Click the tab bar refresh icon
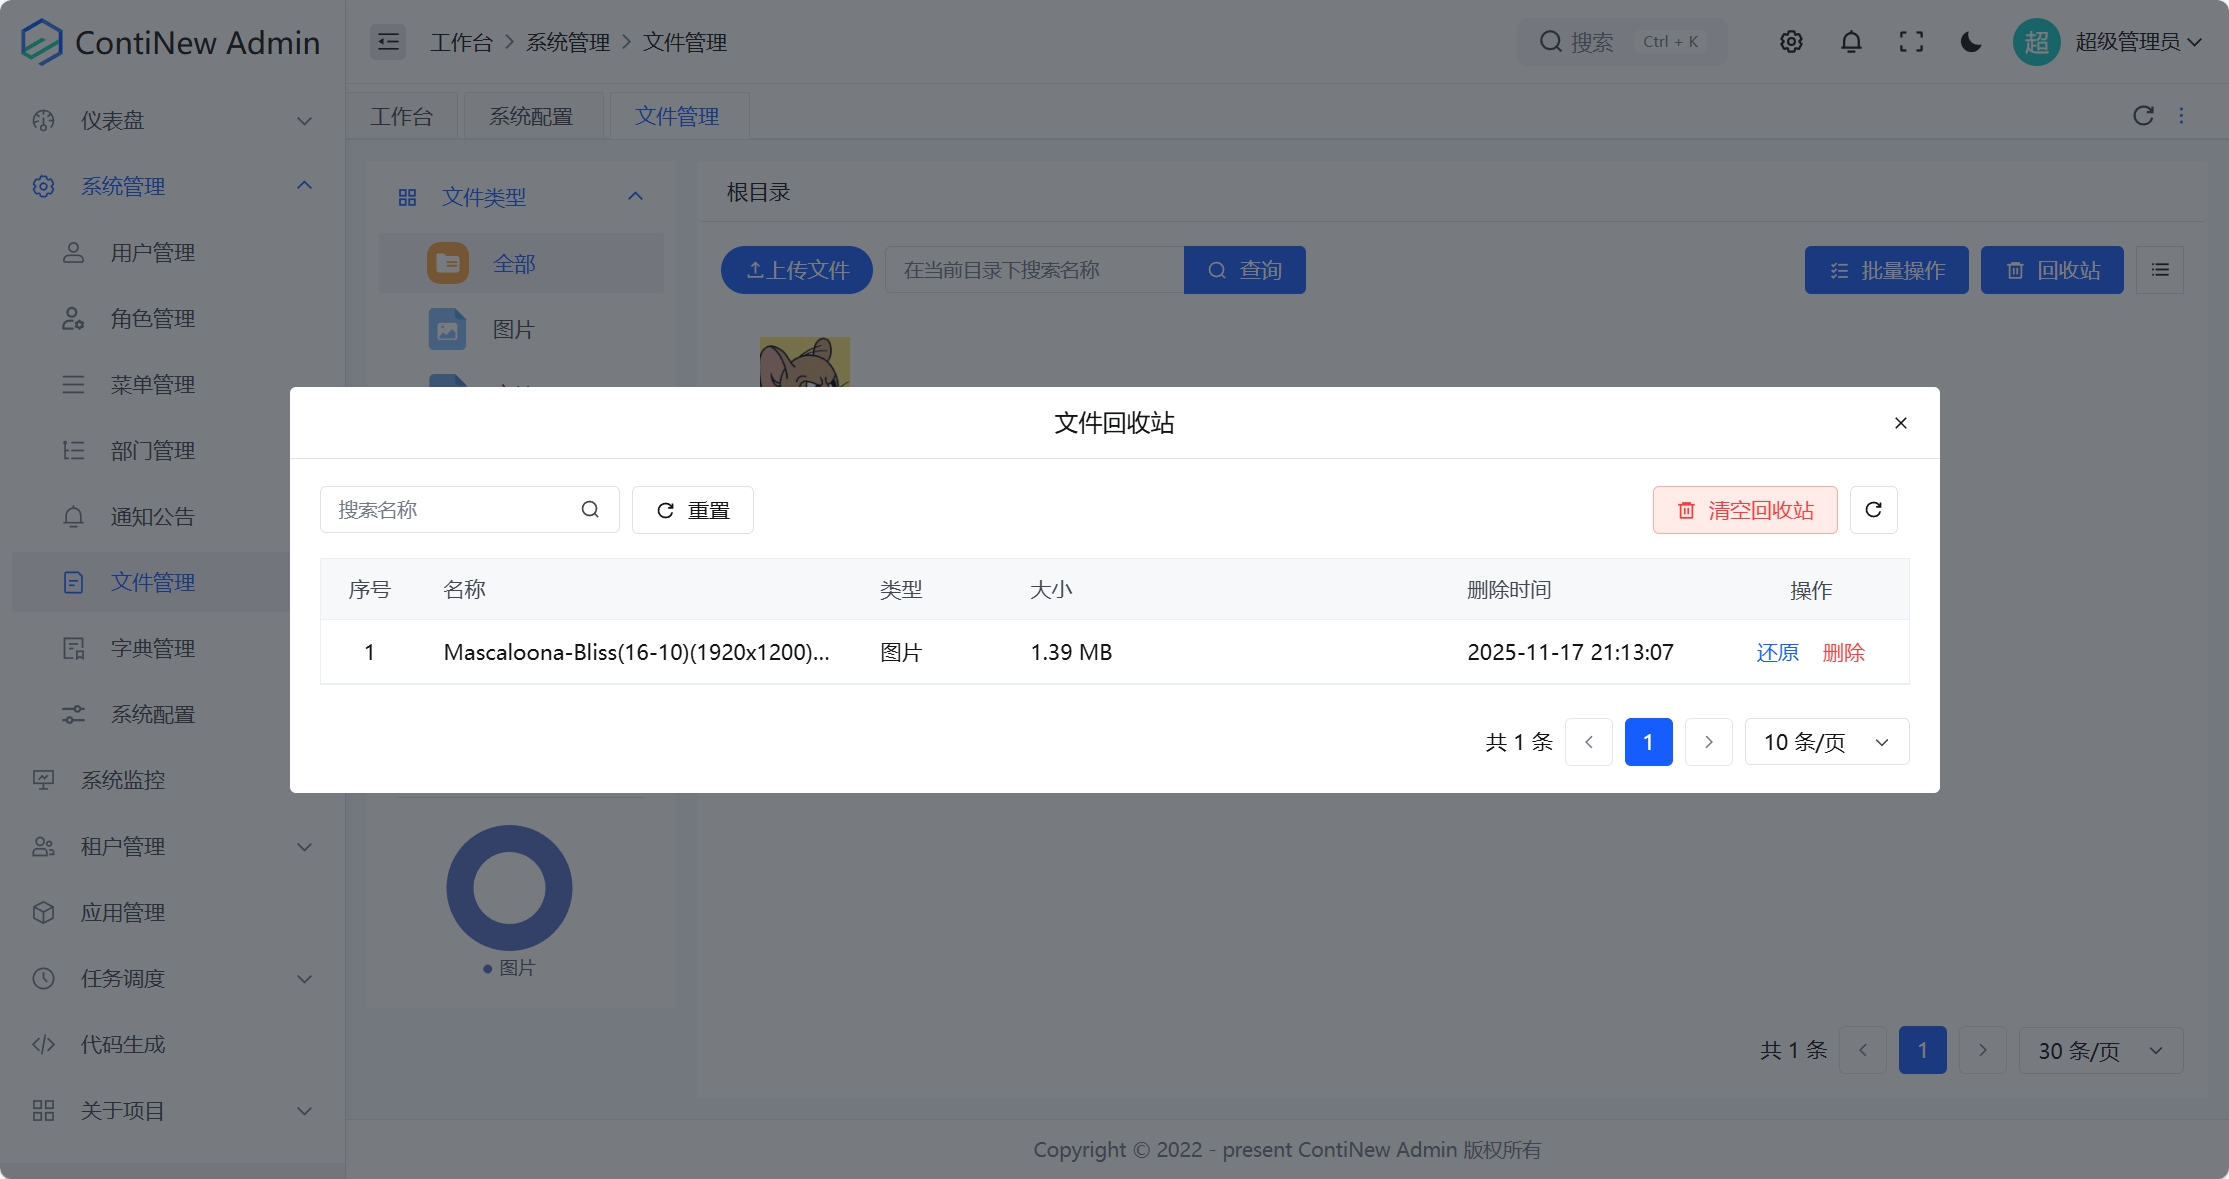Screen dimensions: 2229x1179 2143,116
